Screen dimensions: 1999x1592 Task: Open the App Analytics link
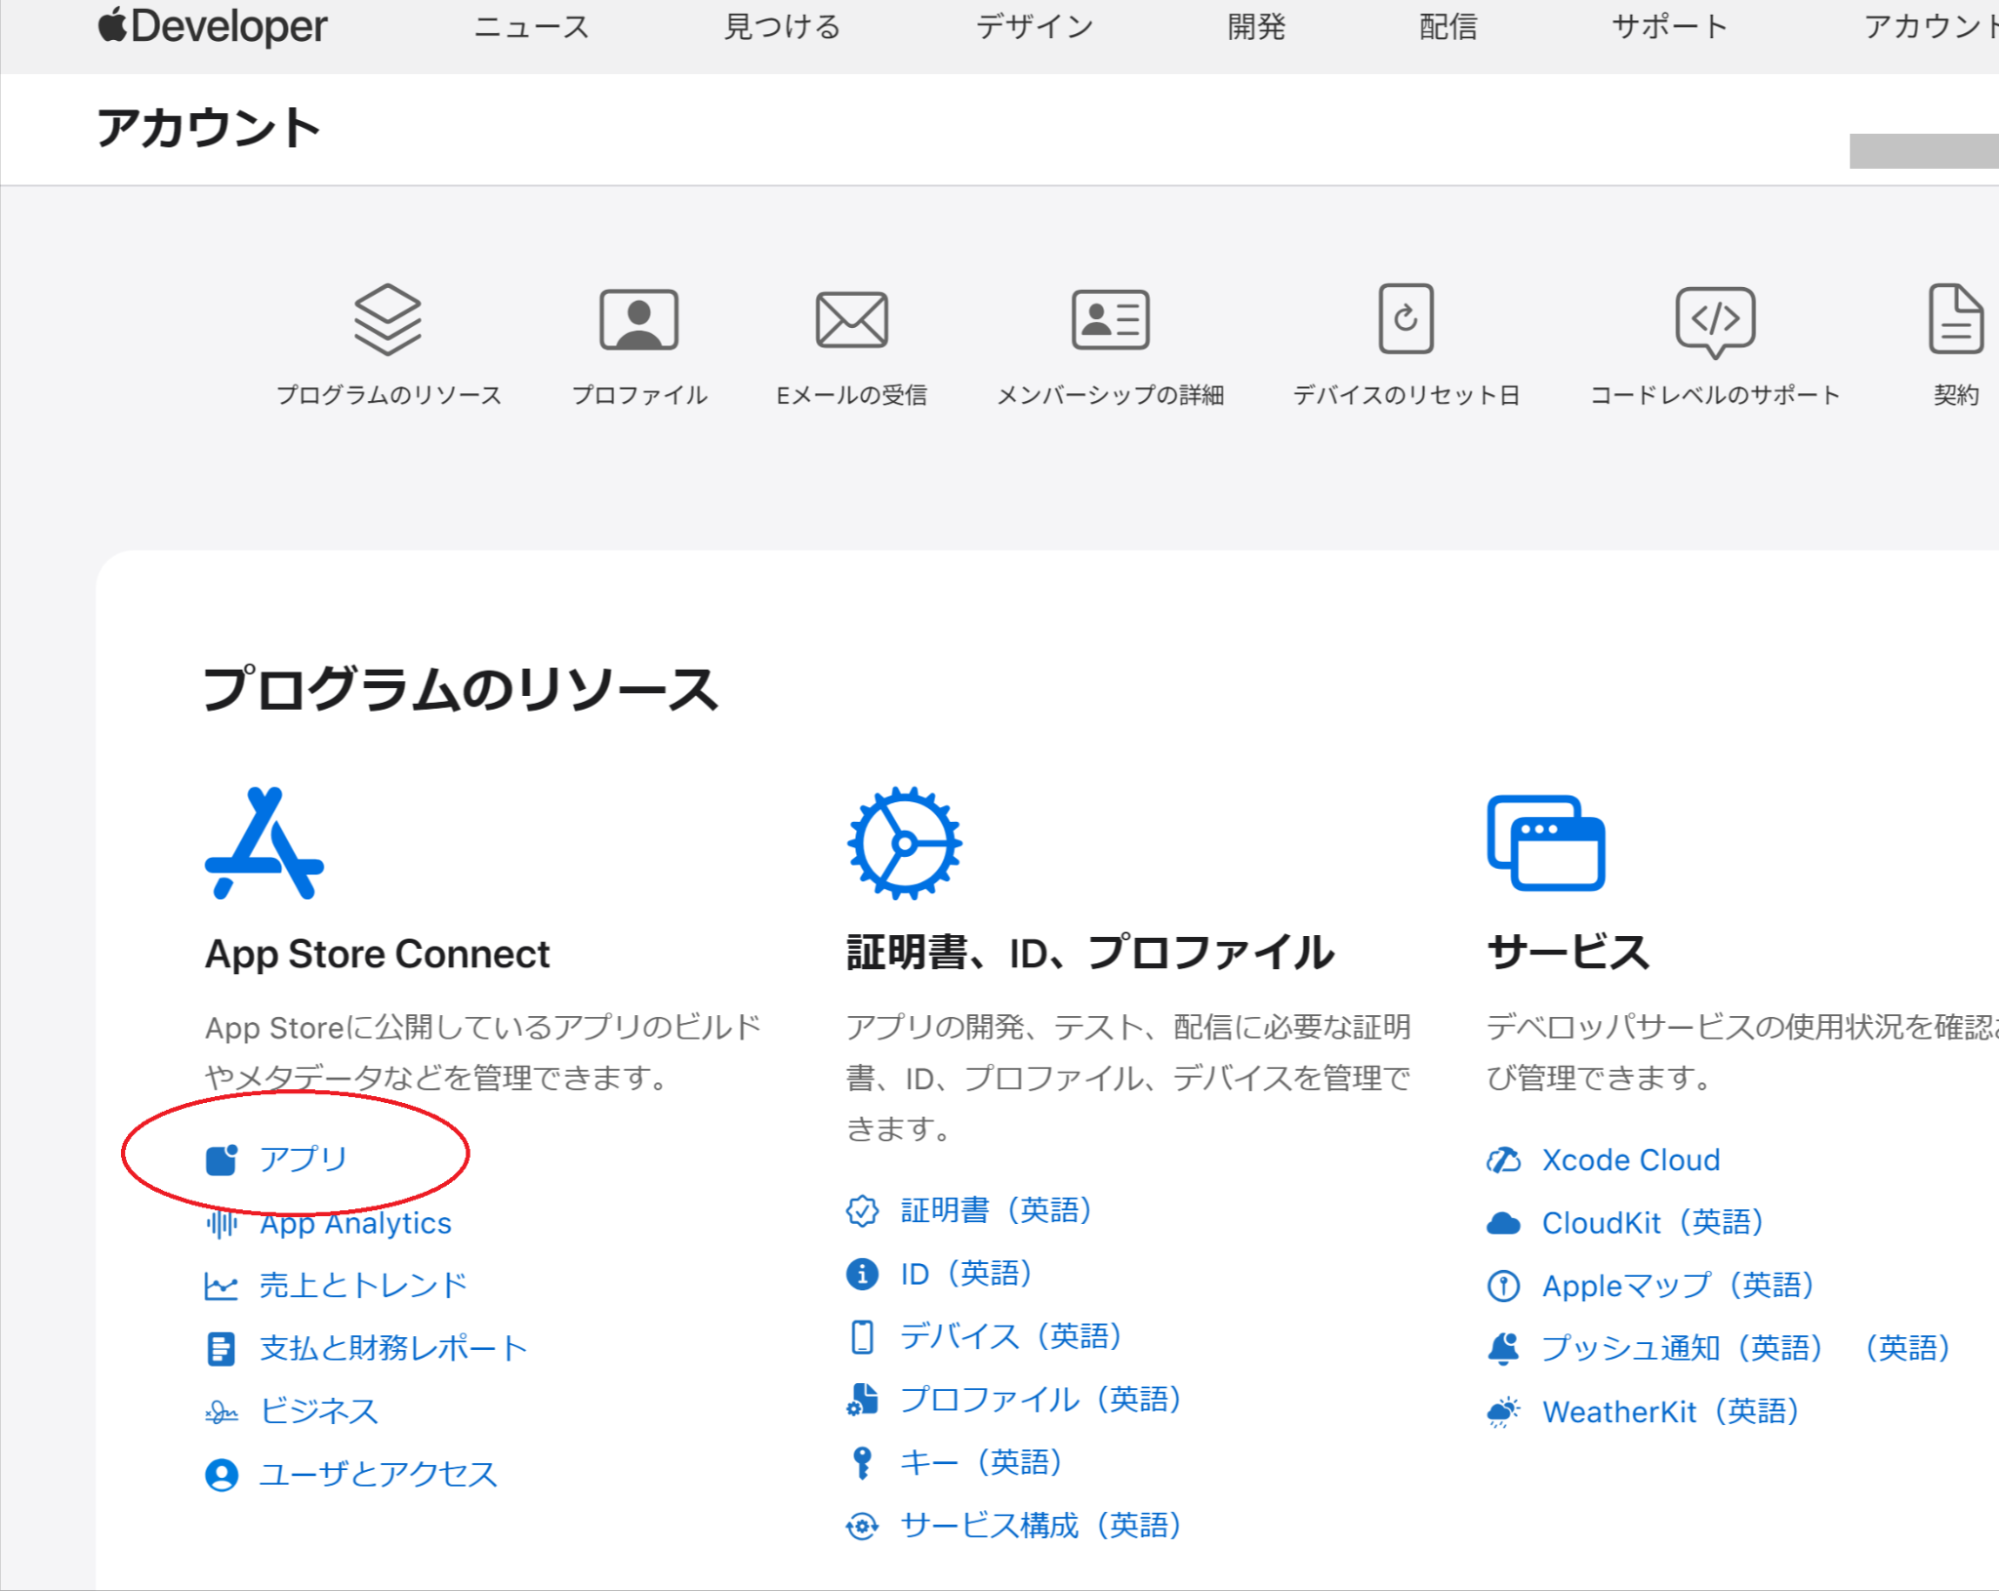(355, 1223)
